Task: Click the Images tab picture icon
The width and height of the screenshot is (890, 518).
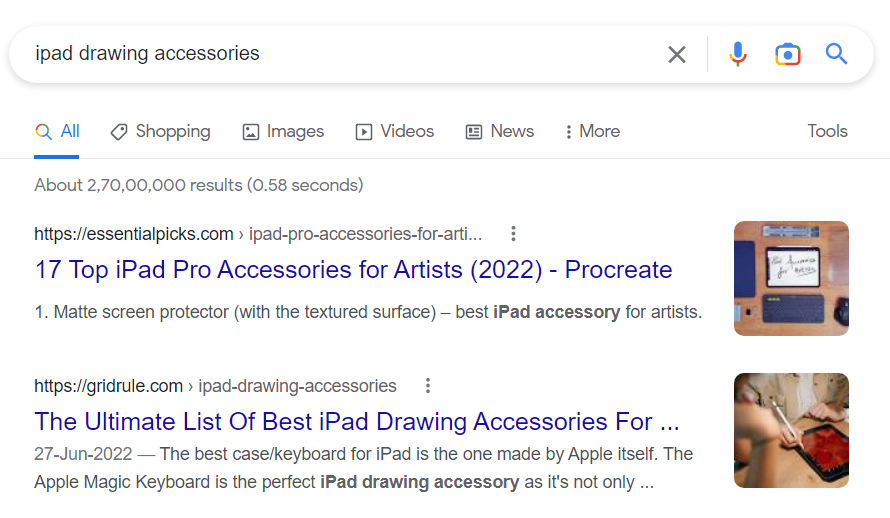Action: 251,132
